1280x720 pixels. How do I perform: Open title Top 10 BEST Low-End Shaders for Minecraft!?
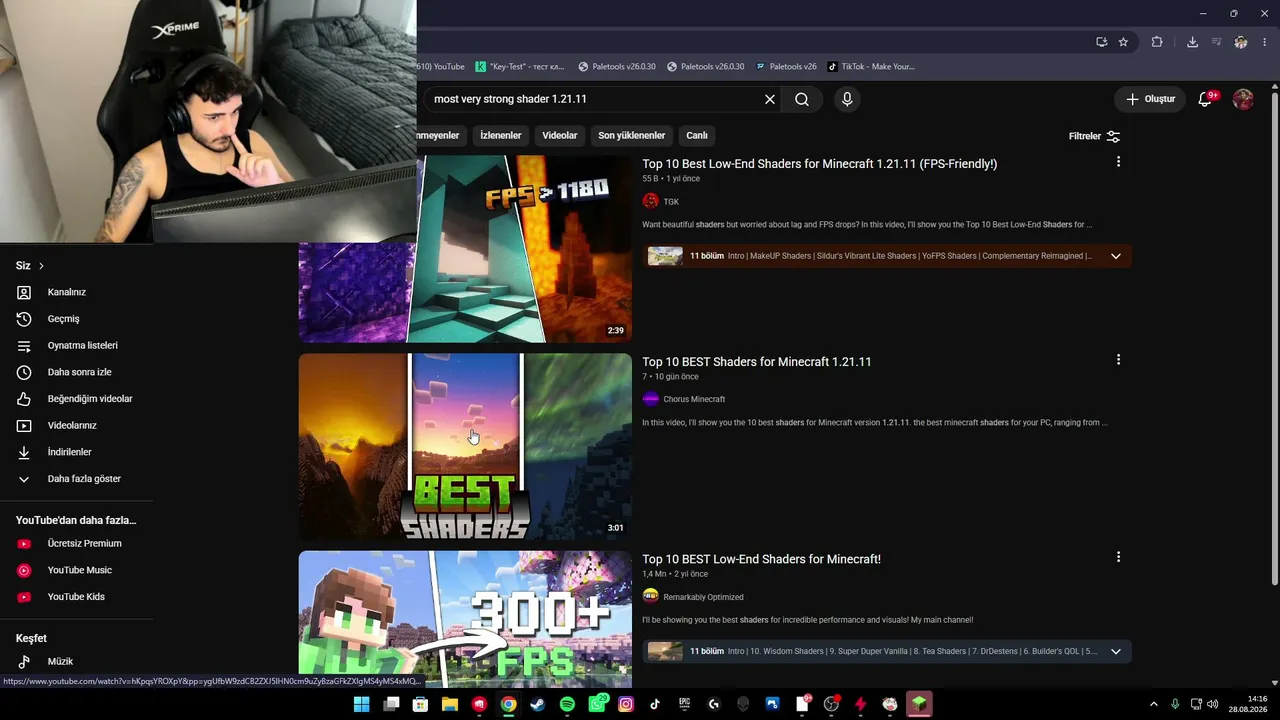tap(761, 559)
